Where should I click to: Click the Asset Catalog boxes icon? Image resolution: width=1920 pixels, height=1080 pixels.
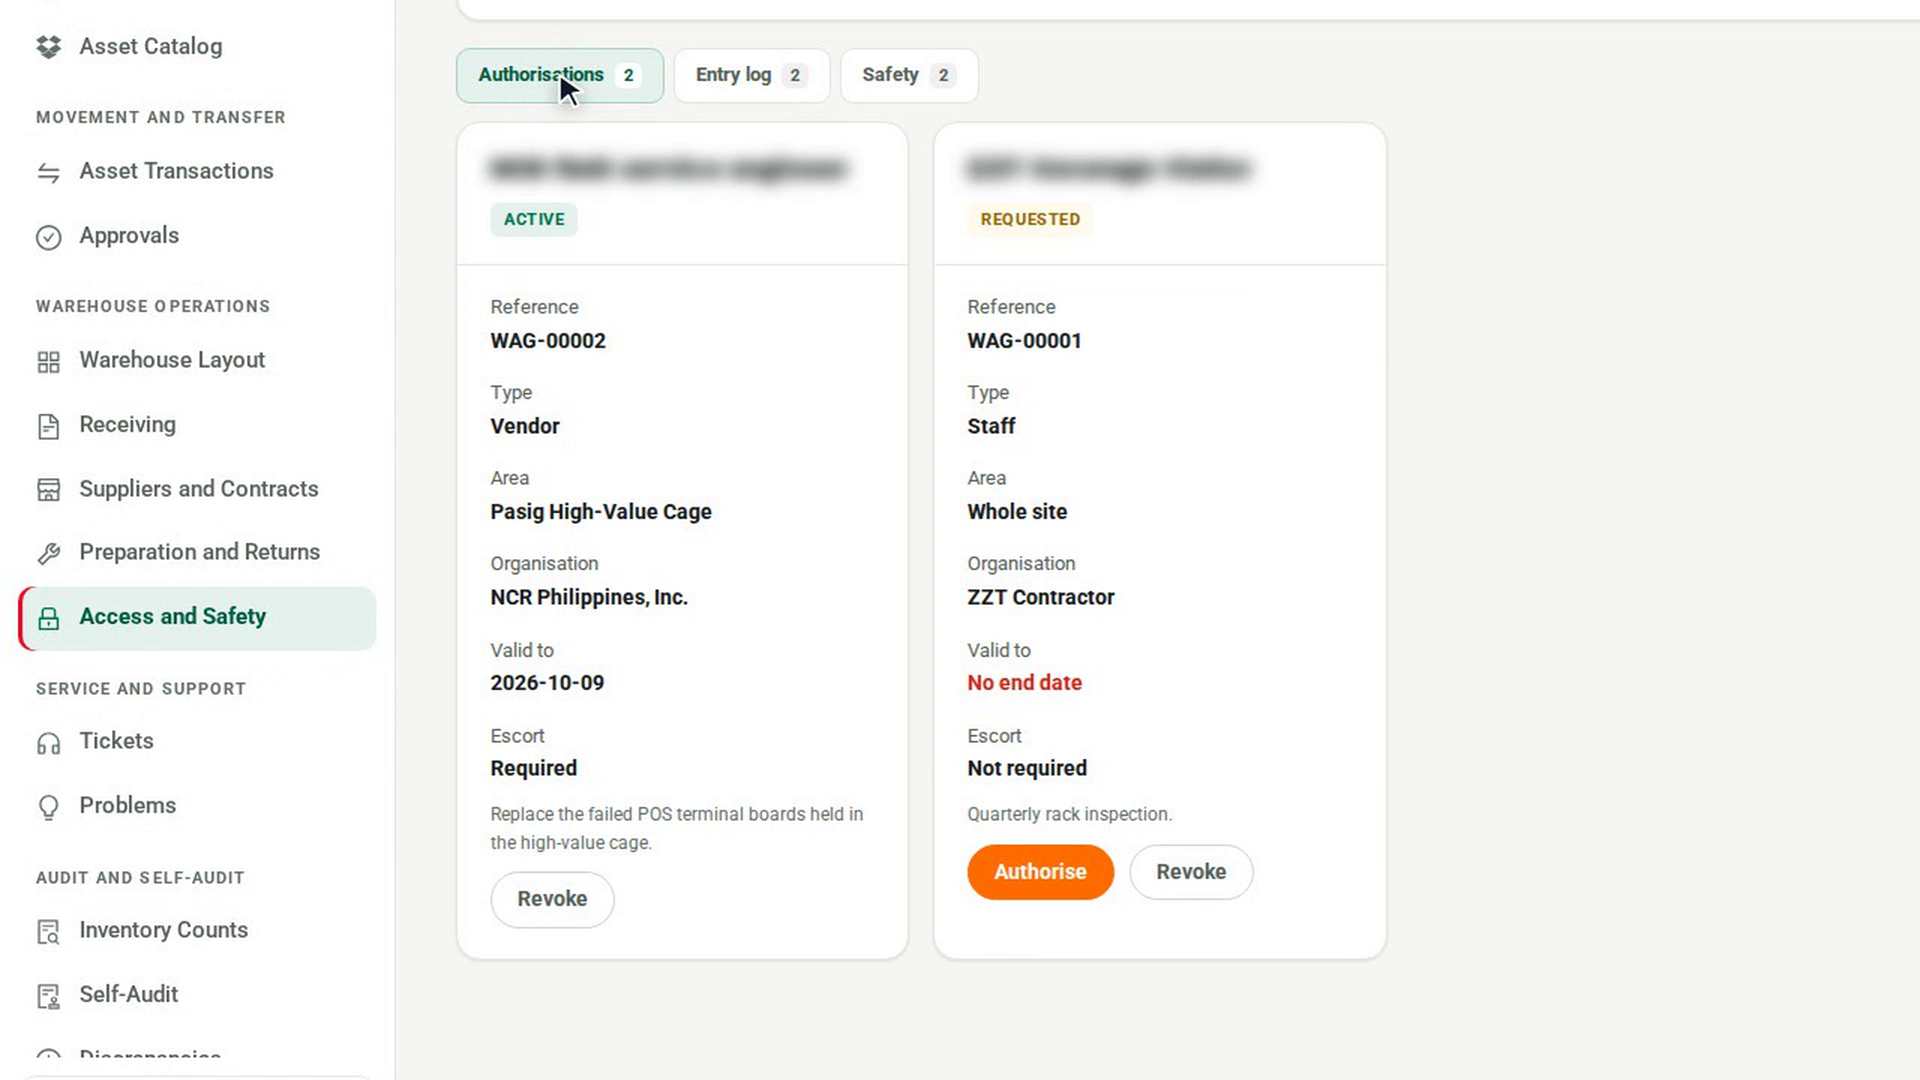click(x=48, y=47)
